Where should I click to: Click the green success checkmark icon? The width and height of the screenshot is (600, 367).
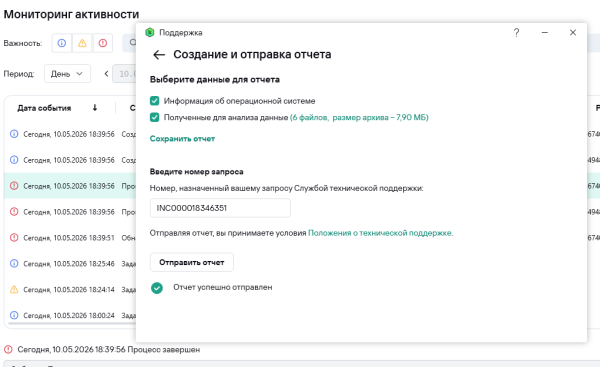point(157,288)
